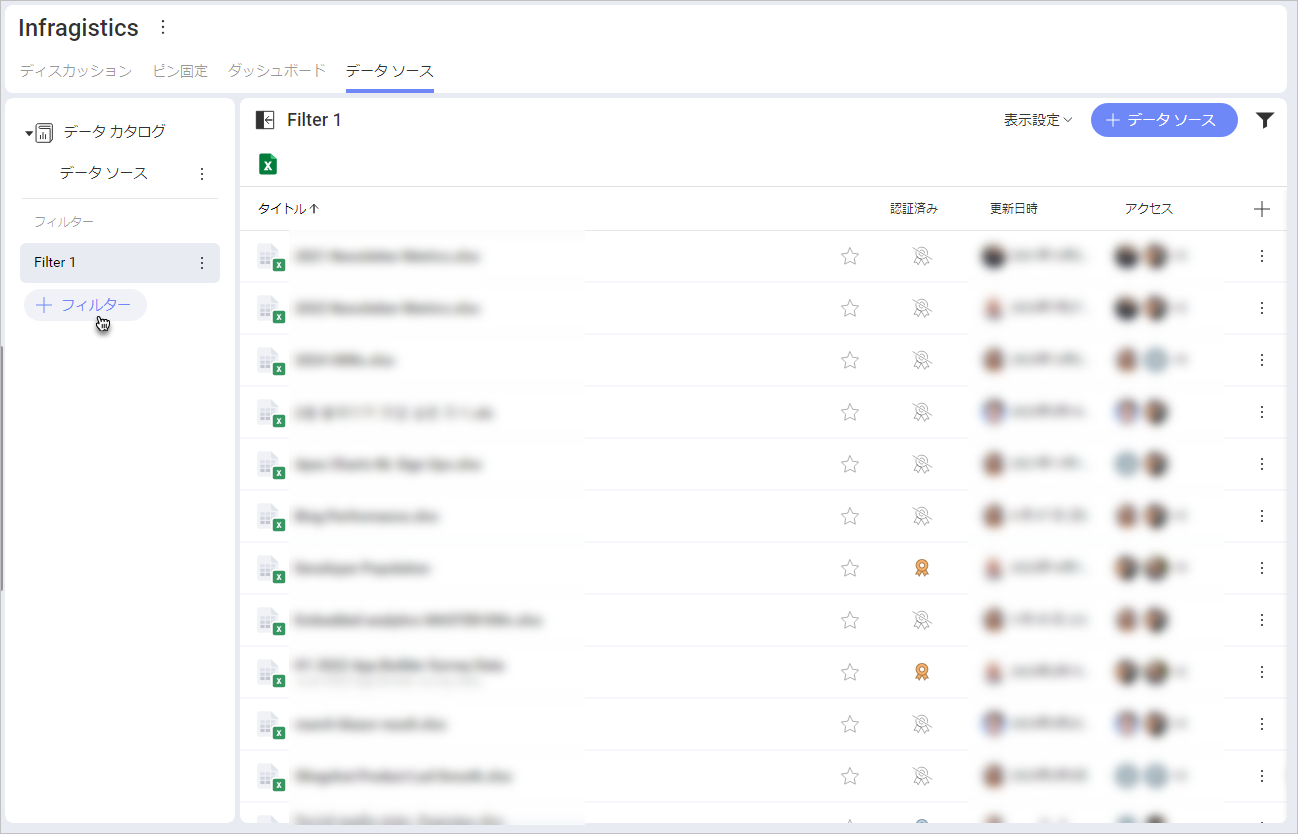Select the データ ソース tab
The height and width of the screenshot is (834, 1298).
coord(390,71)
